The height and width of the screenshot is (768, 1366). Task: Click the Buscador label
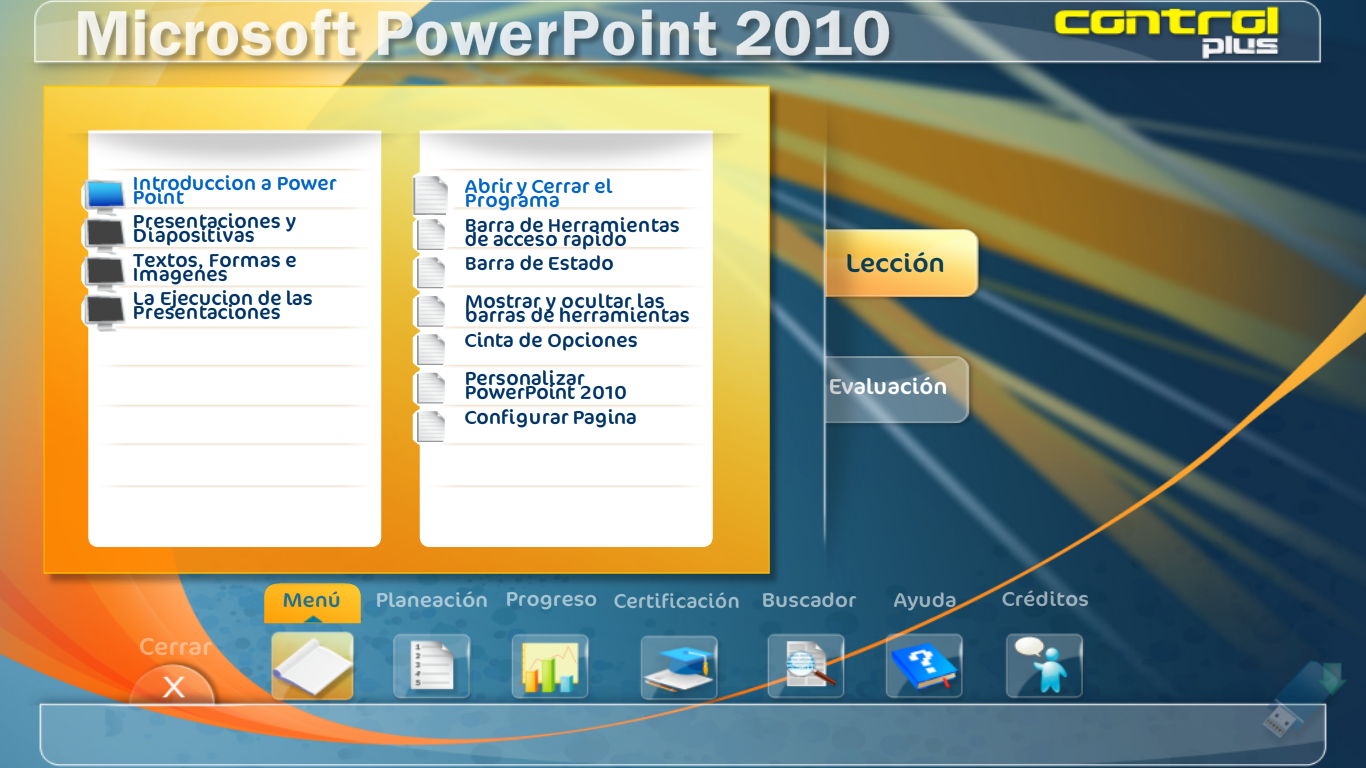(809, 600)
